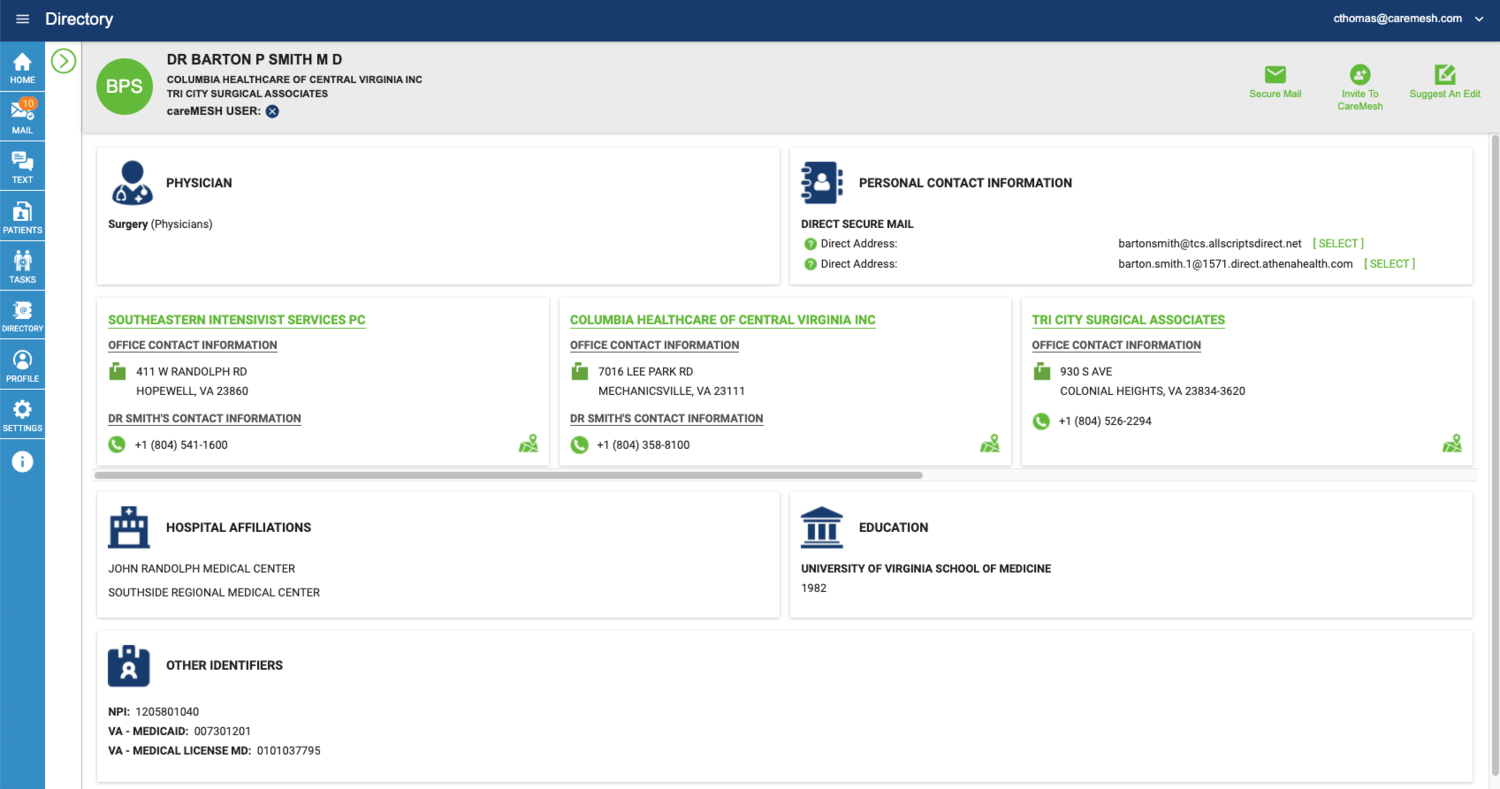Click phone icon for (804) 358-8100
1500x789 pixels.
coord(579,445)
